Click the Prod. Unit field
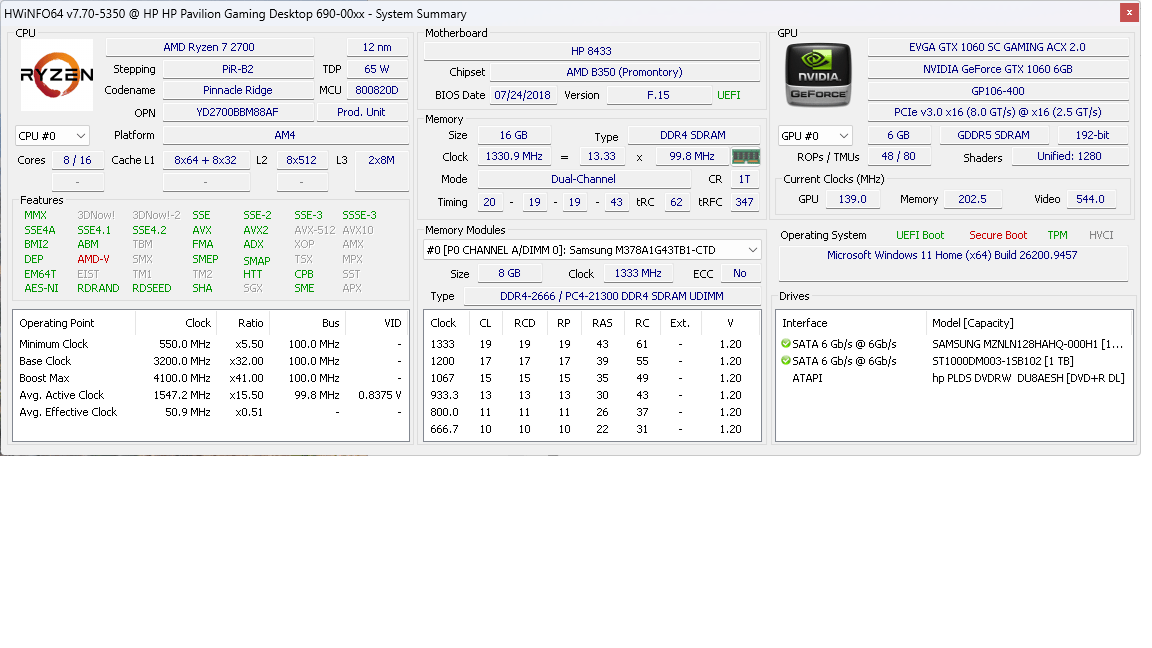Viewport: 1152px width, 648px height. [x=361, y=112]
